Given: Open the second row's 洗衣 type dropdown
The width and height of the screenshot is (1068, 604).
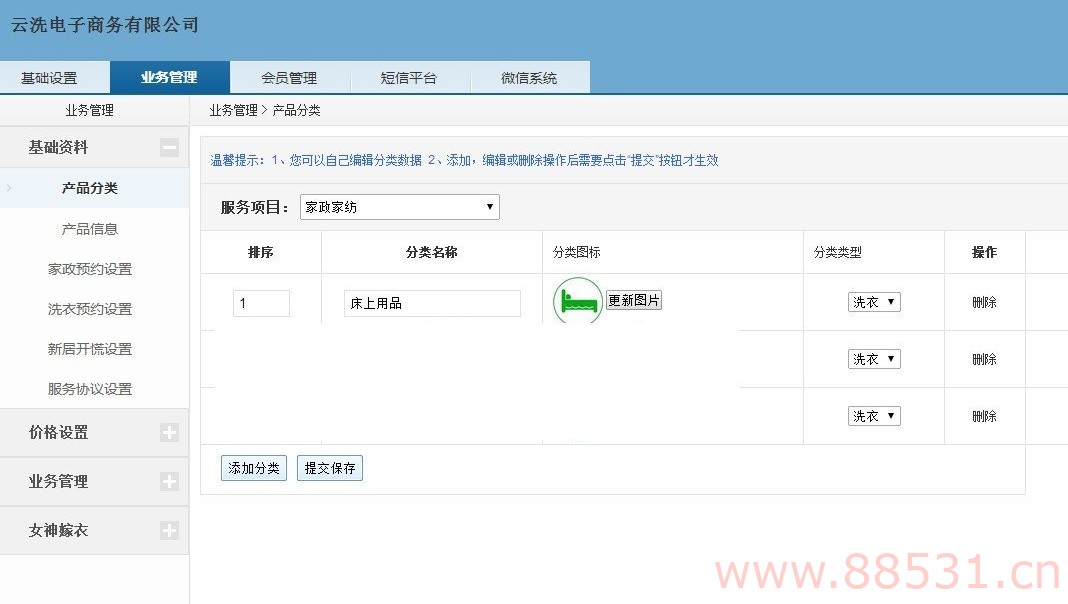Looking at the screenshot, I should click(x=874, y=359).
